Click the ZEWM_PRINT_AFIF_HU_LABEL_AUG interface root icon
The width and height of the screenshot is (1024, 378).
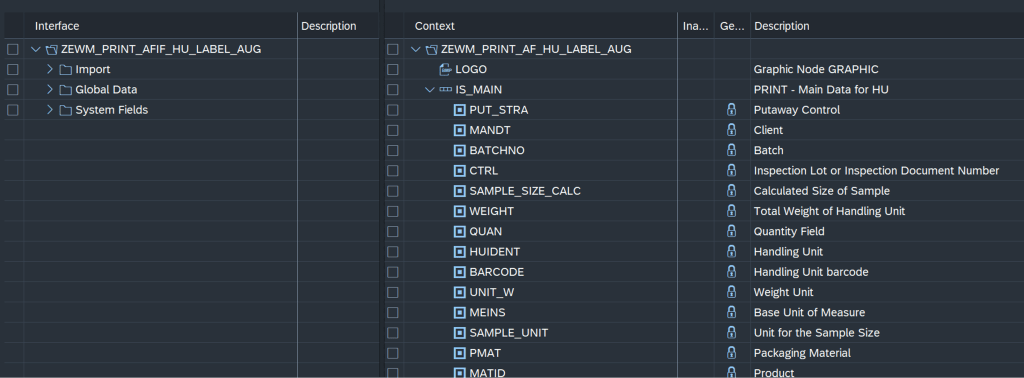click(x=52, y=50)
